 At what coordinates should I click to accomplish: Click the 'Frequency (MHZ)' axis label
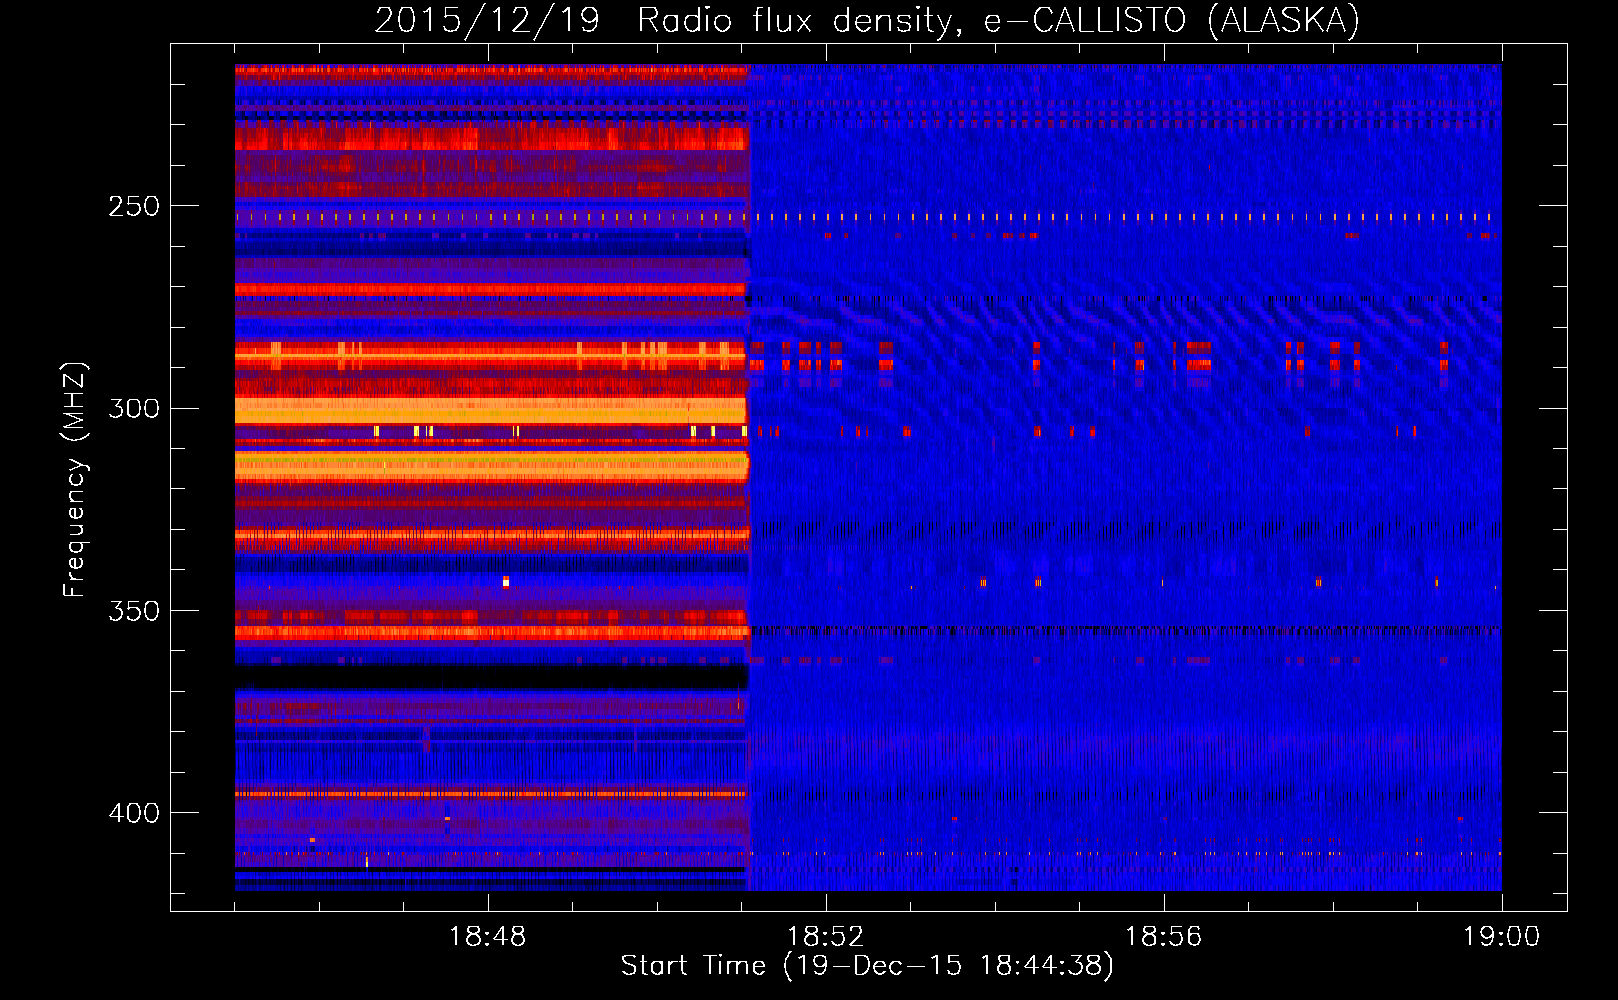click(75, 479)
